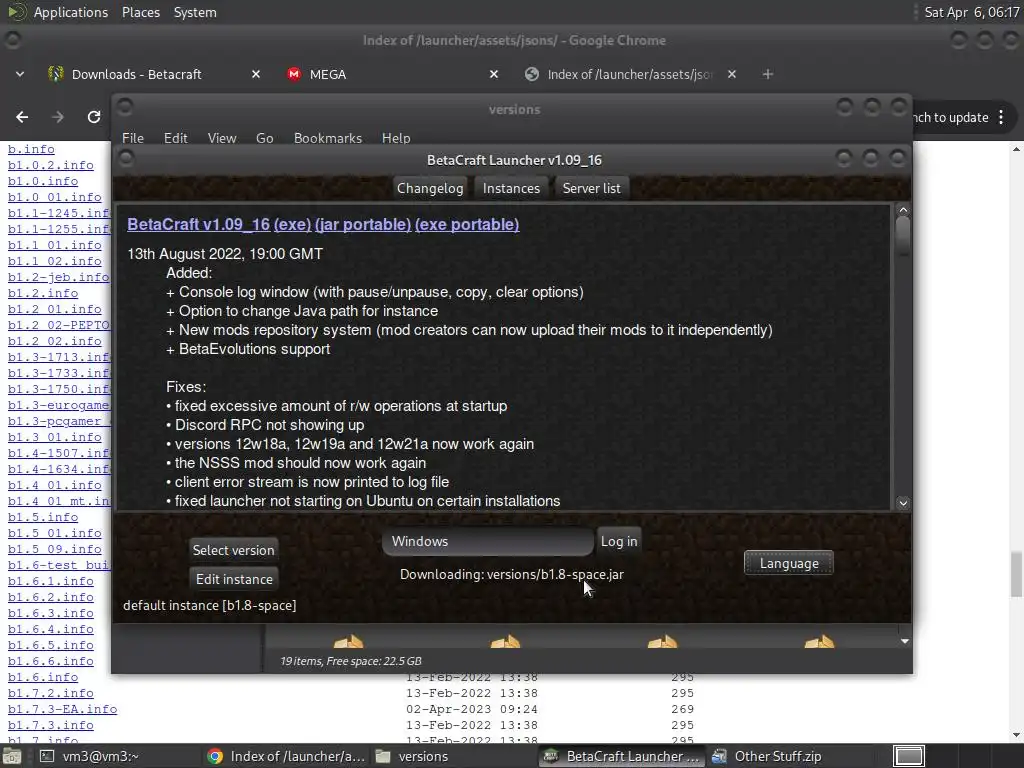Open the Server list tab in BetaCraft Launcher
This screenshot has width=1024, height=768.
click(x=591, y=188)
